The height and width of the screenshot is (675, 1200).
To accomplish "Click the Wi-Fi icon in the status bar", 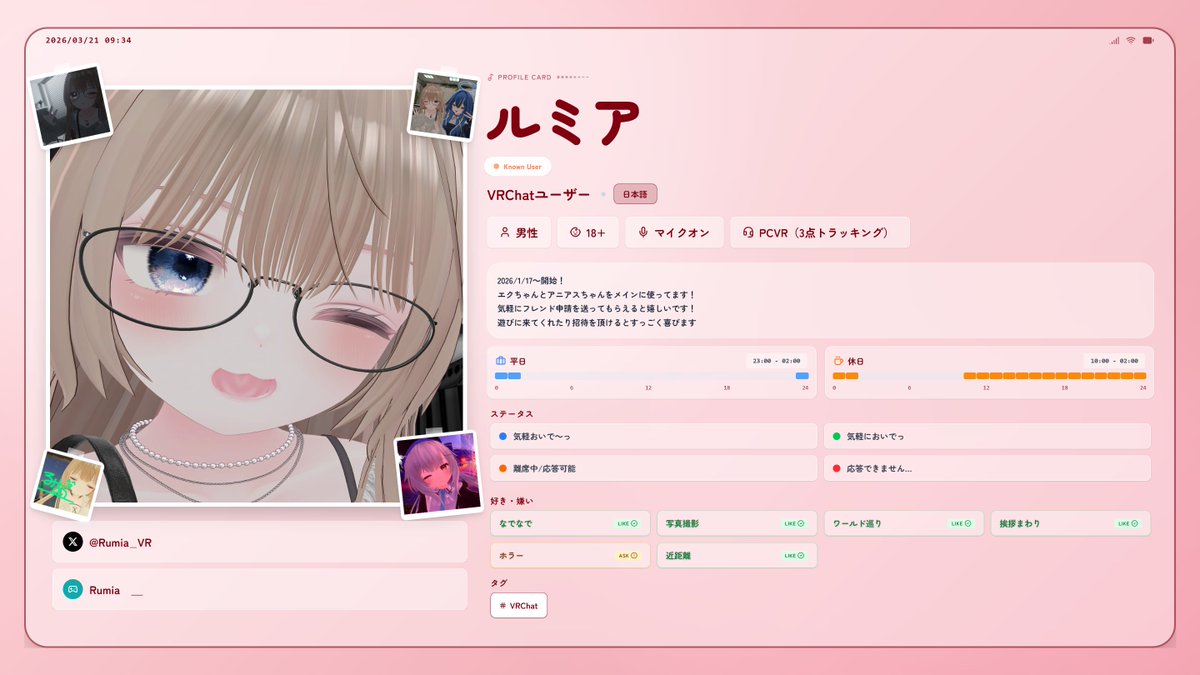I will (1128, 41).
